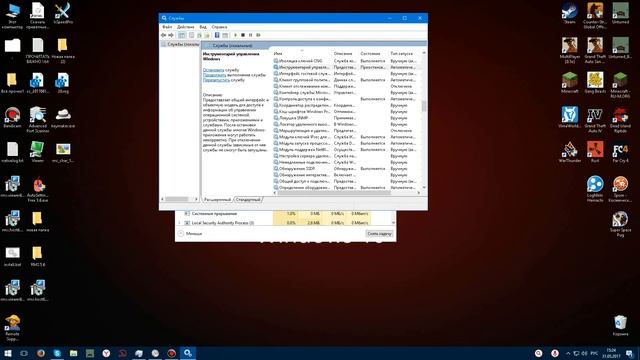Open the Rust desktop icon
The width and height of the screenshot is (640, 360).
(x=595, y=152)
